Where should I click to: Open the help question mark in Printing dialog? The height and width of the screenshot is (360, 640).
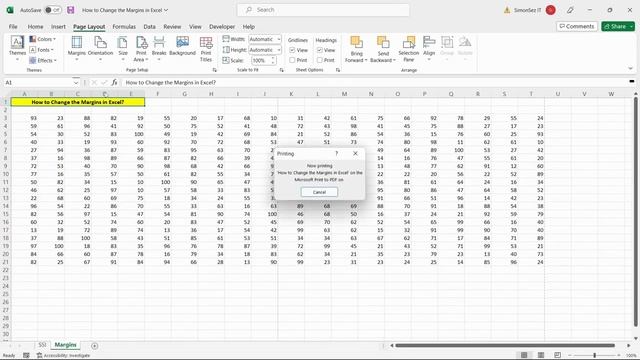click(x=336, y=153)
